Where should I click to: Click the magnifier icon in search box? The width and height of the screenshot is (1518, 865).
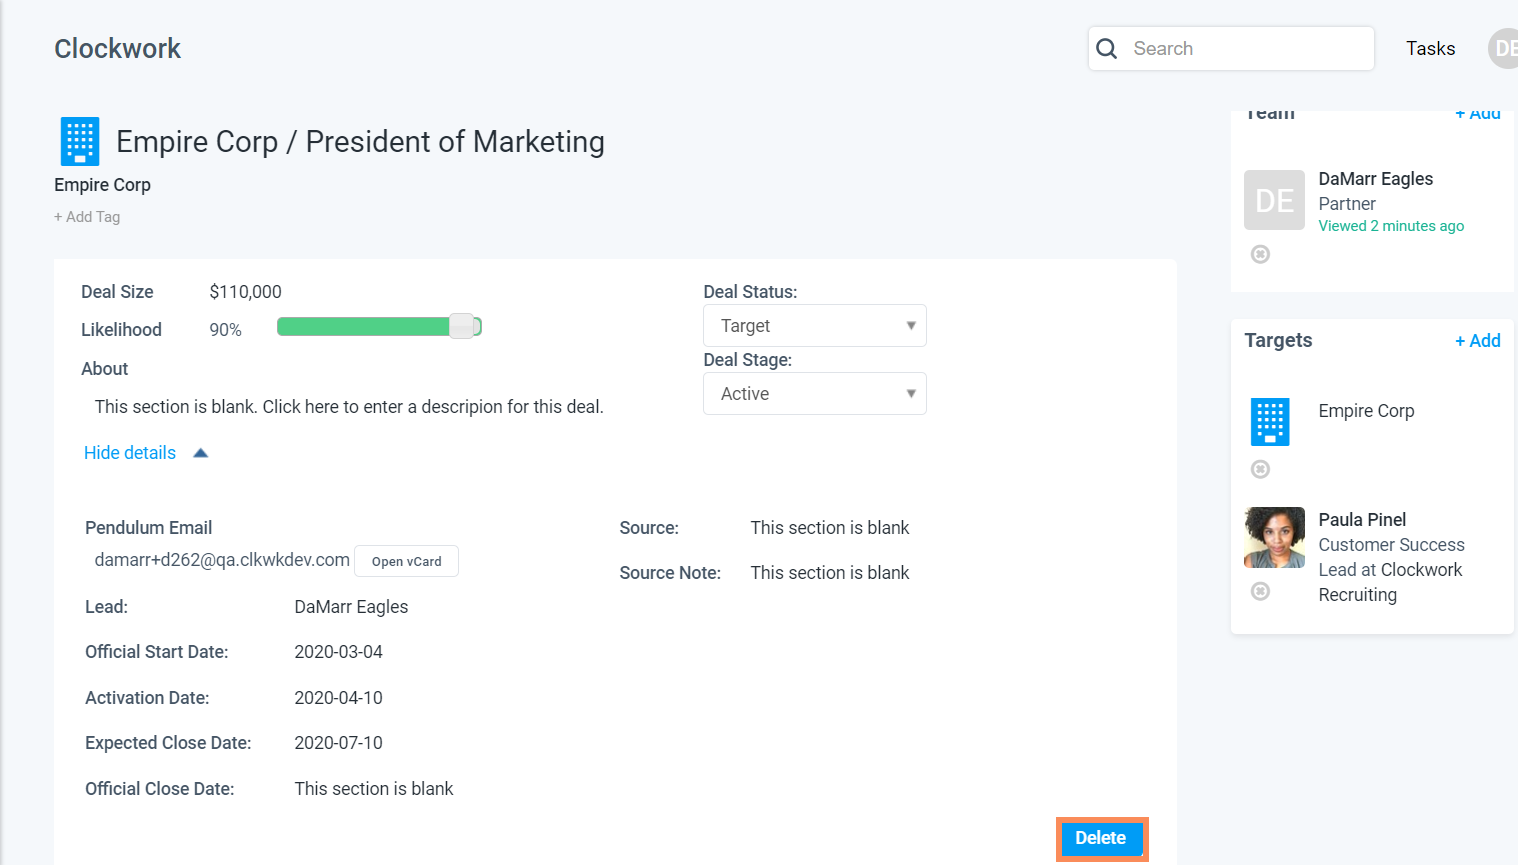[x=1106, y=49]
